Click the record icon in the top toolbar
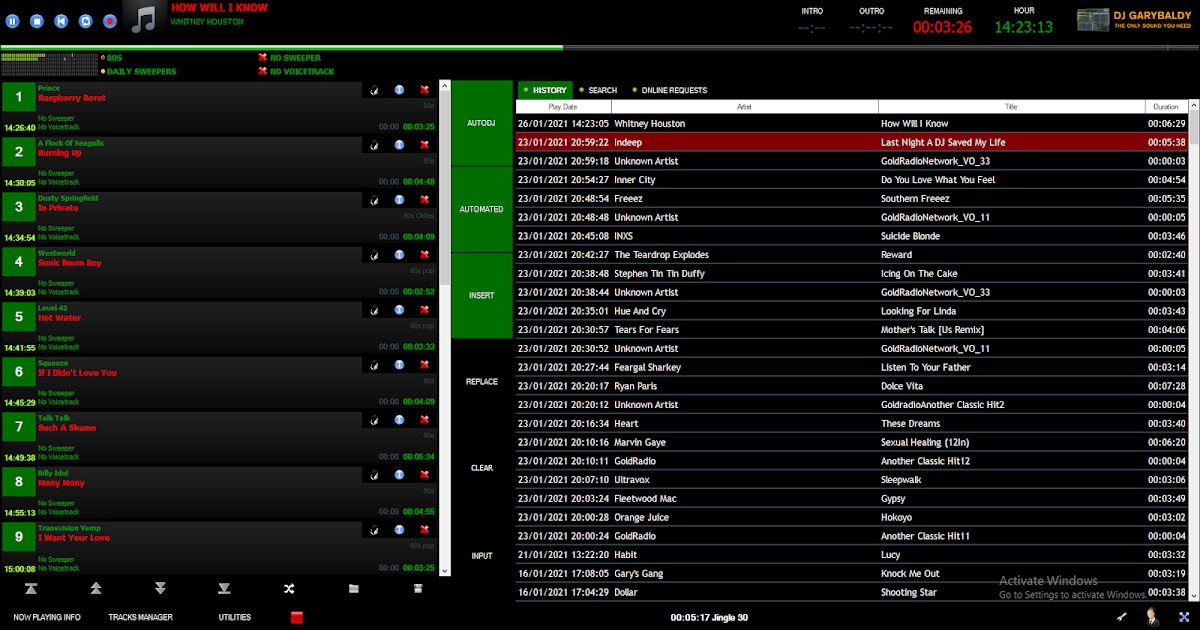 (110, 20)
